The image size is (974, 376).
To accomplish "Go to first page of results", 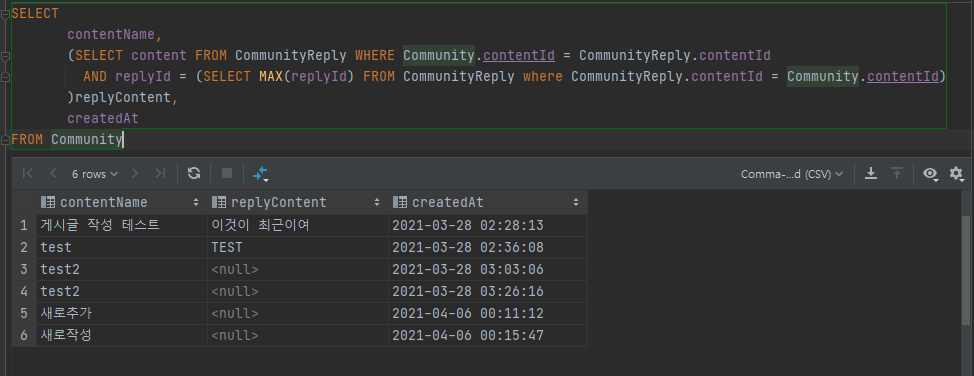I will coord(27,174).
